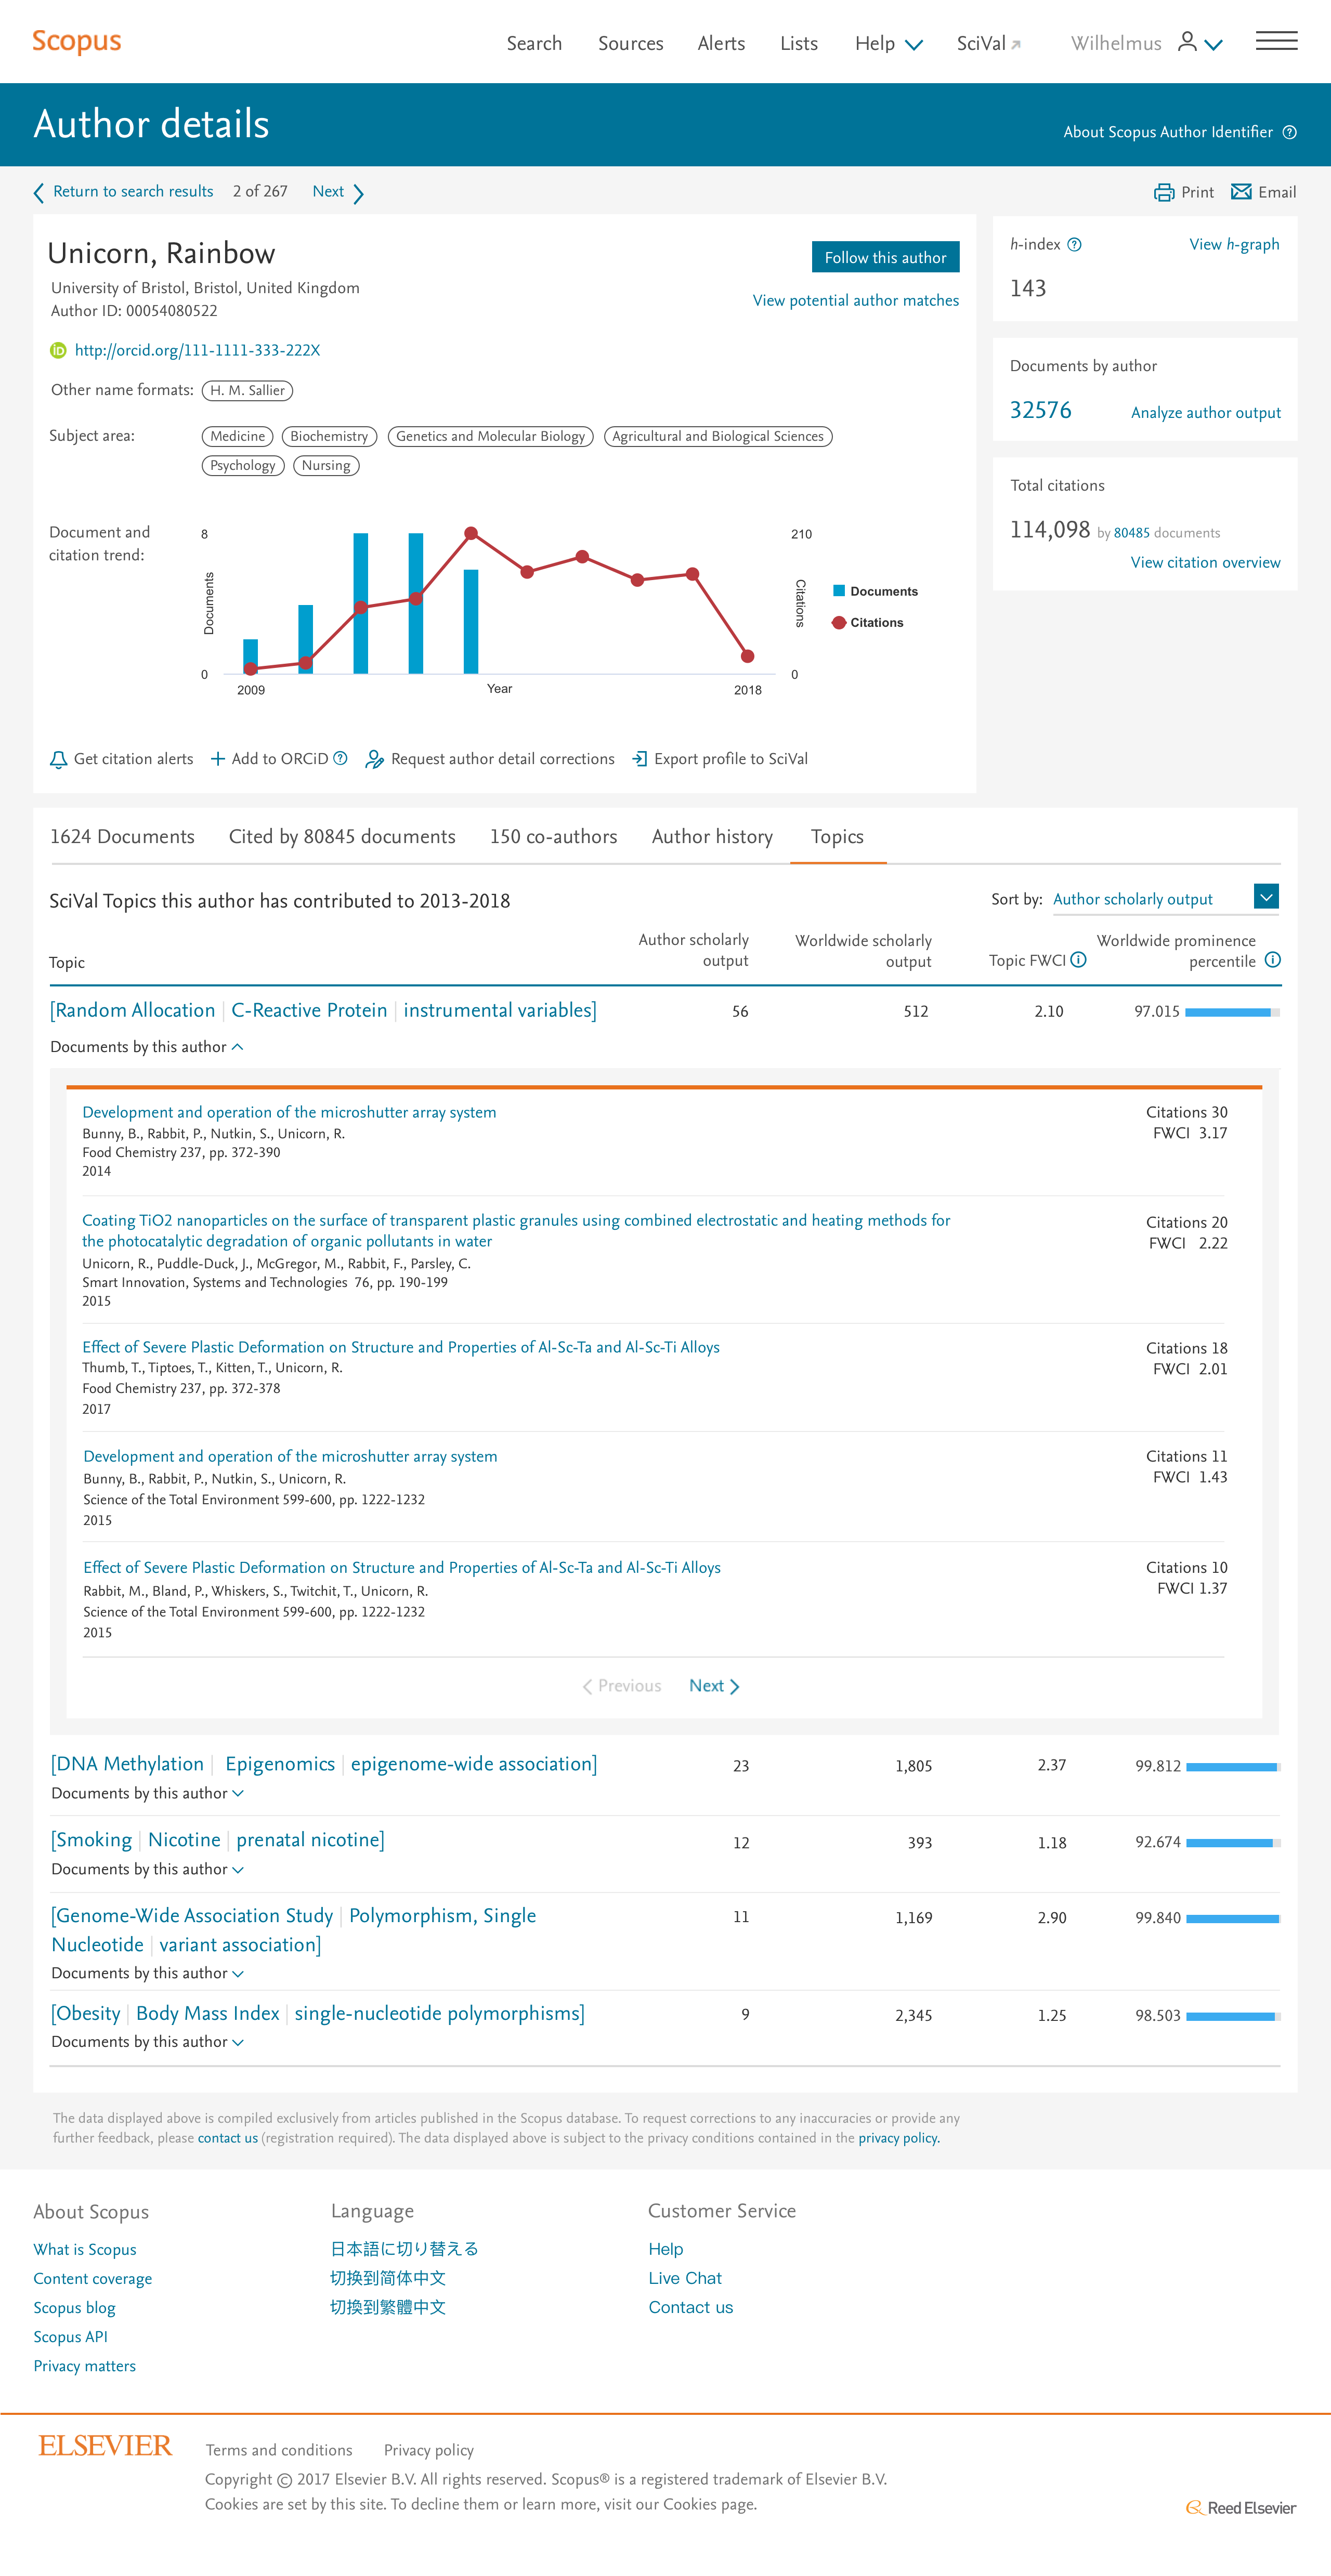Screen dimensions: 1331x2576
Task: Click the user profile icon
Action: pyautogui.click(x=1187, y=42)
